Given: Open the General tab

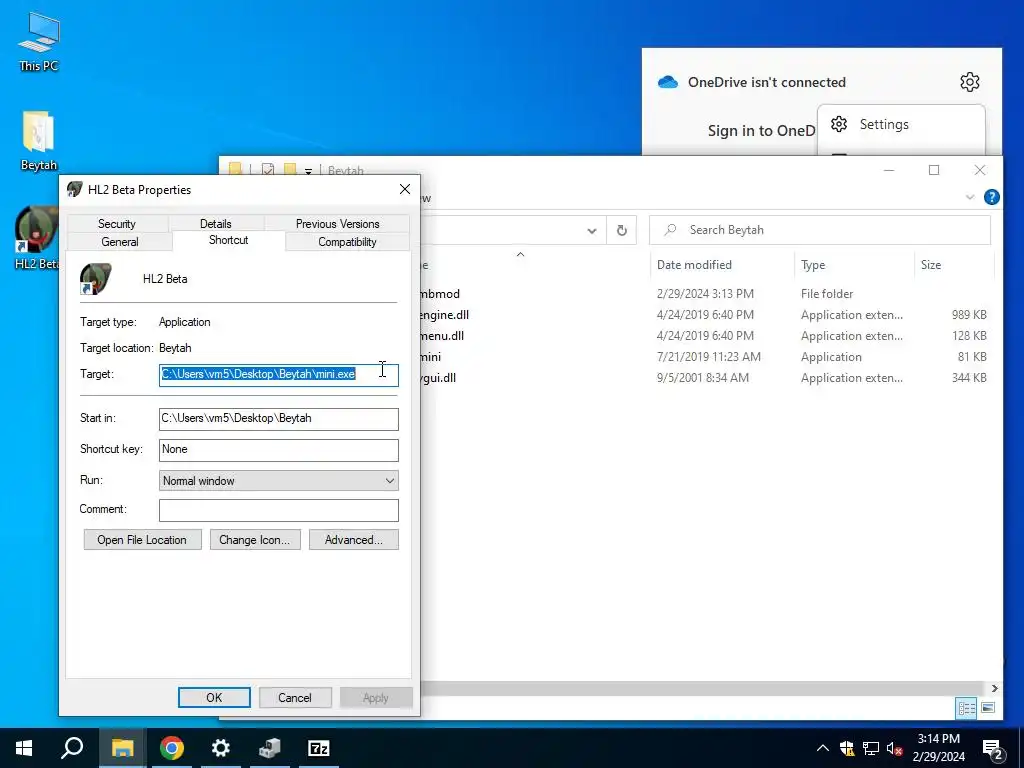Looking at the screenshot, I should pyautogui.click(x=120, y=242).
